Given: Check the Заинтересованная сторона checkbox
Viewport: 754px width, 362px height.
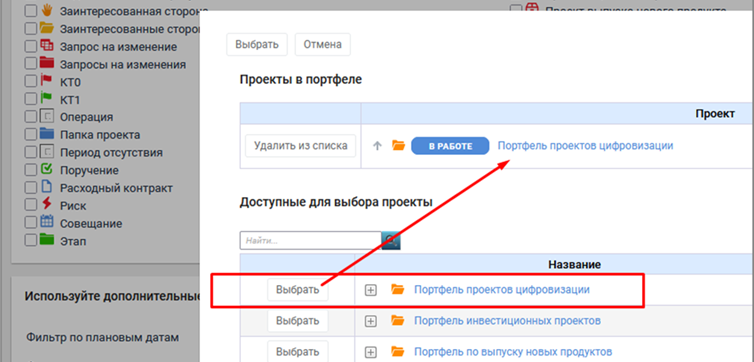Looking at the screenshot, I should (31, 12).
